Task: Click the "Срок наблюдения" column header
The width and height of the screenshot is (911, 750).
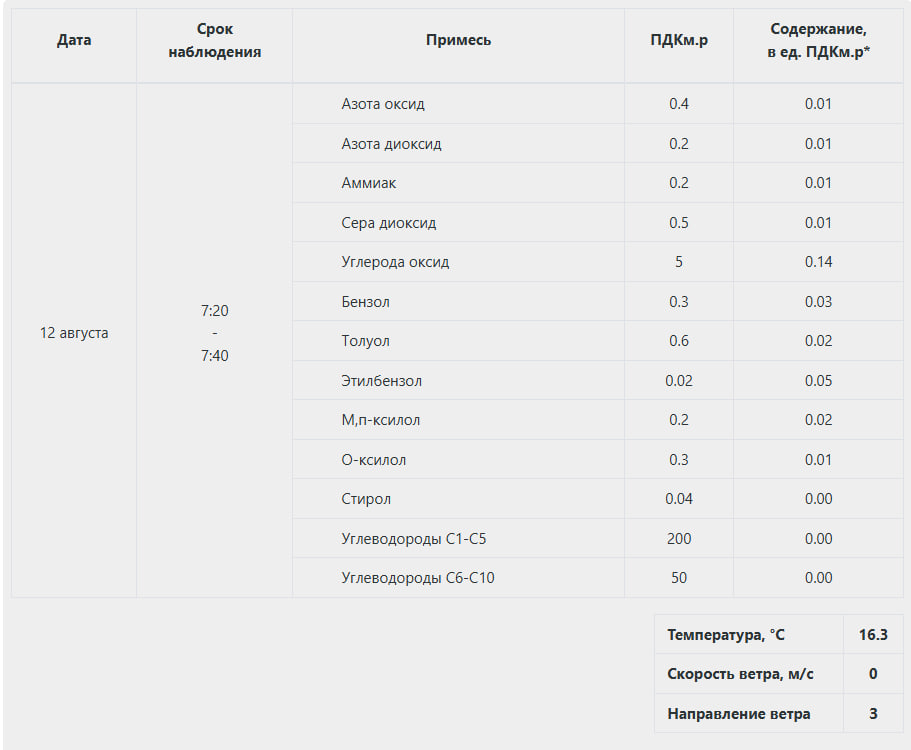Action: point(215,41)
